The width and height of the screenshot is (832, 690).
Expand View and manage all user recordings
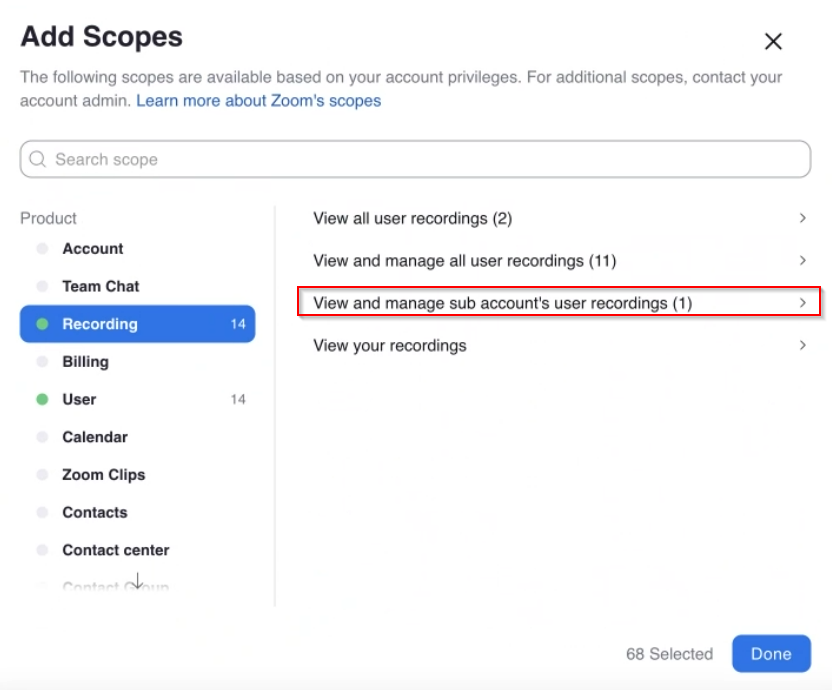802,261
